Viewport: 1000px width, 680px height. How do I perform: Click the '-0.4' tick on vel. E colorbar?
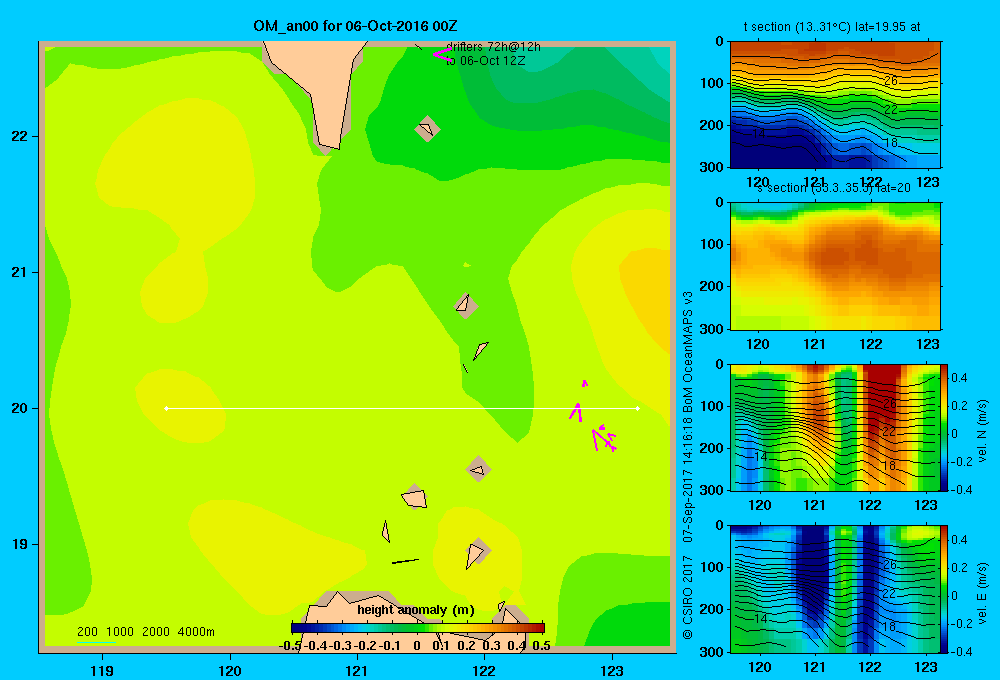[961, 651]
